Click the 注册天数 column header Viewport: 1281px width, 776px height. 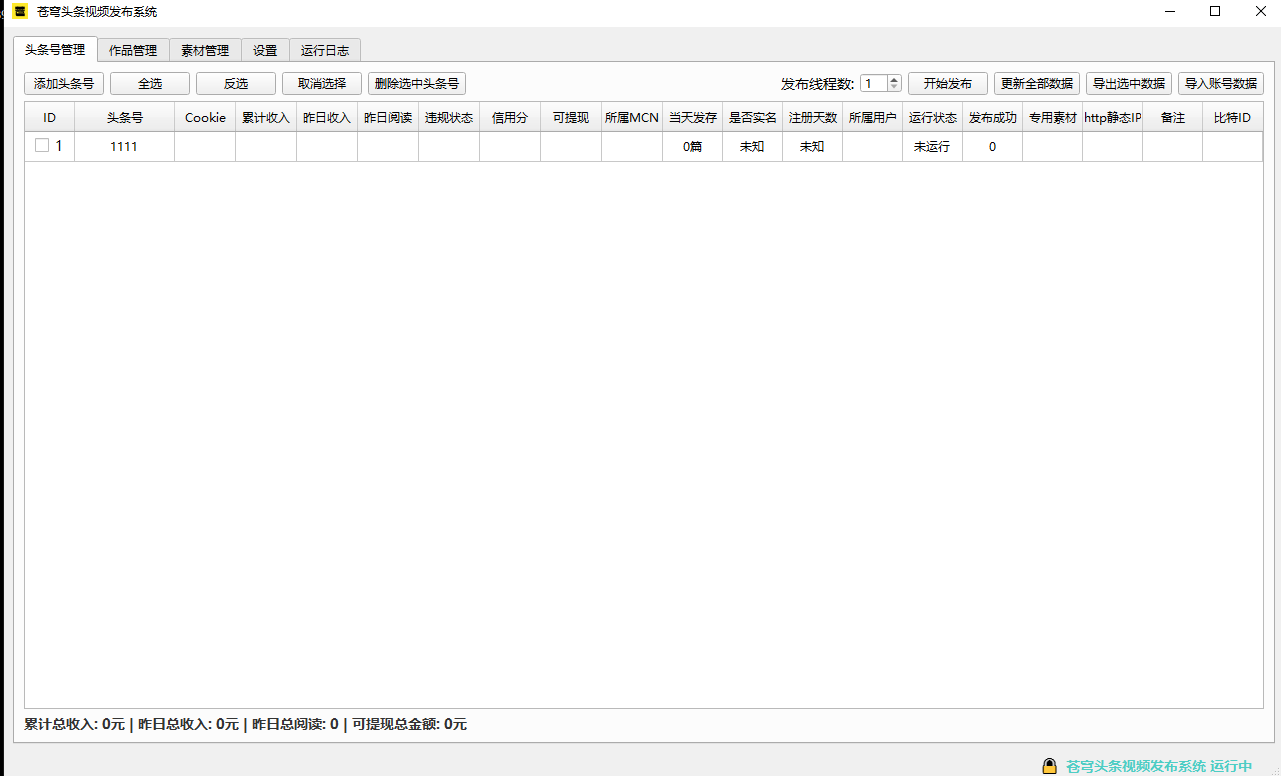click(x=813, y=117)
